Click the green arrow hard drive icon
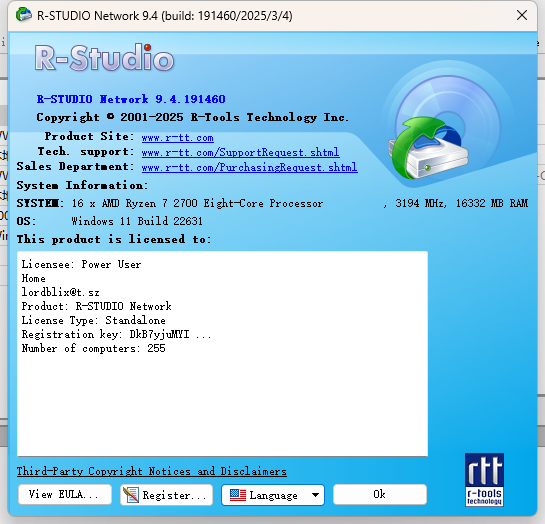The height and width of the screenshot is (524, 545). click(x=428, y=148)
